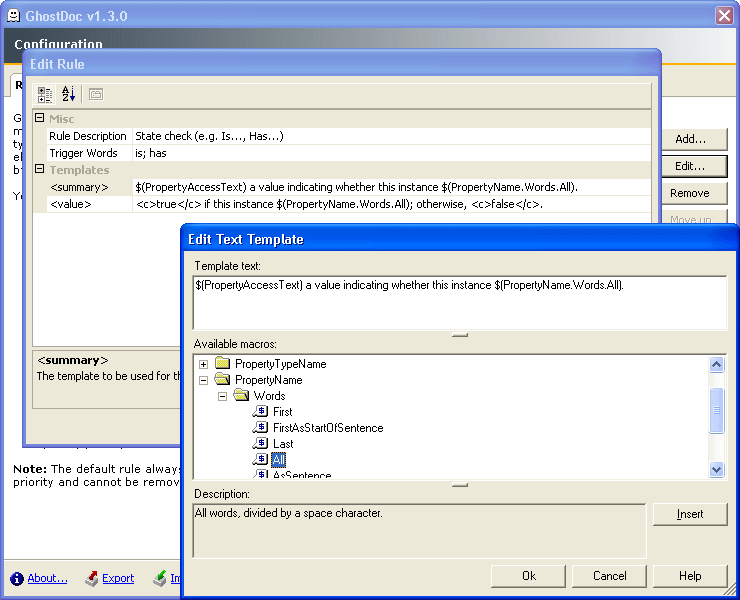Viewport: 740px width, 600px height.
Task: Click the Insert button
Action: pyautogui.click(x=690, y=514)
